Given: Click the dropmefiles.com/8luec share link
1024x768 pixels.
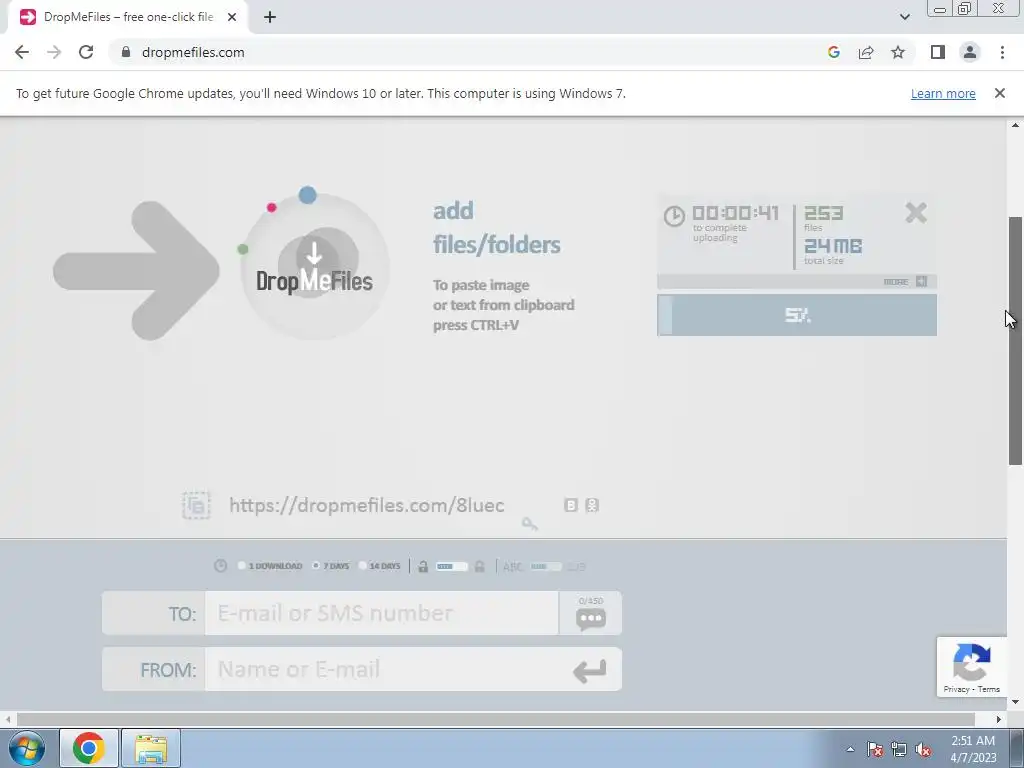Looking at the screenshot, I should (x=366, y=505).
